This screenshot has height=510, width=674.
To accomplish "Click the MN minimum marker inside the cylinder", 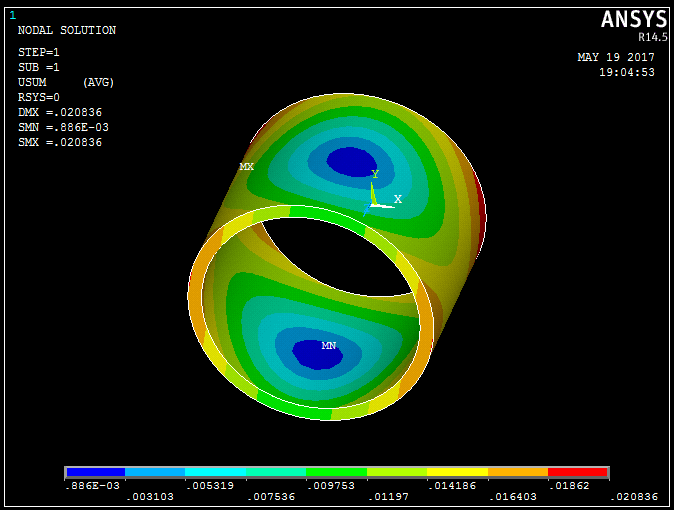I will click(329, 345).
